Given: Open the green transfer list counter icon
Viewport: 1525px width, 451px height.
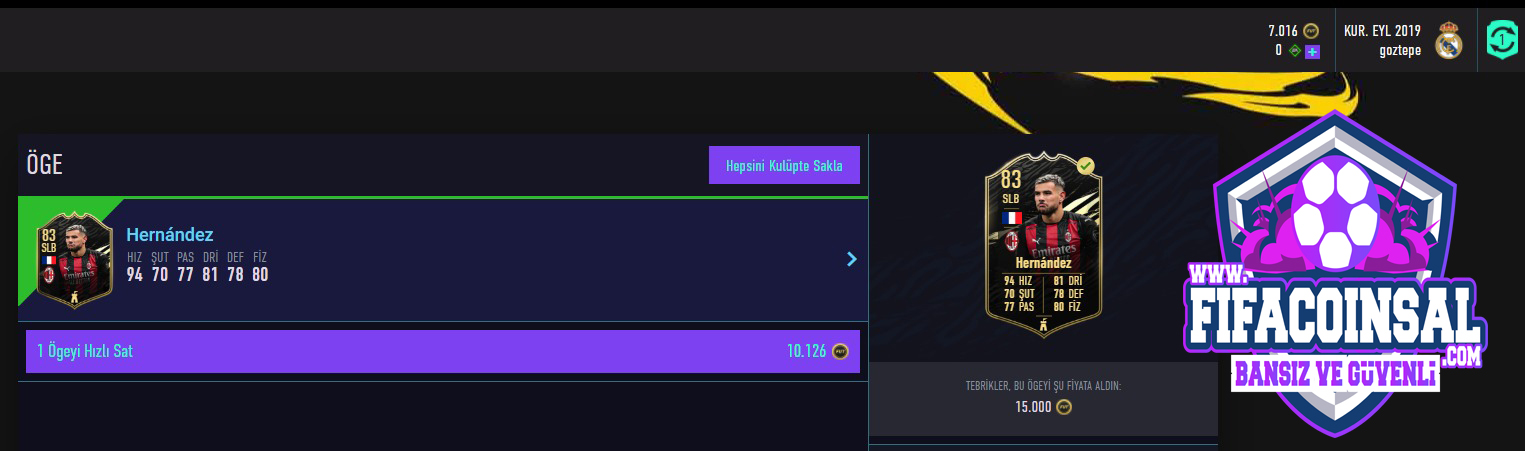Looking at the screenshot, I should (1501, 40).
